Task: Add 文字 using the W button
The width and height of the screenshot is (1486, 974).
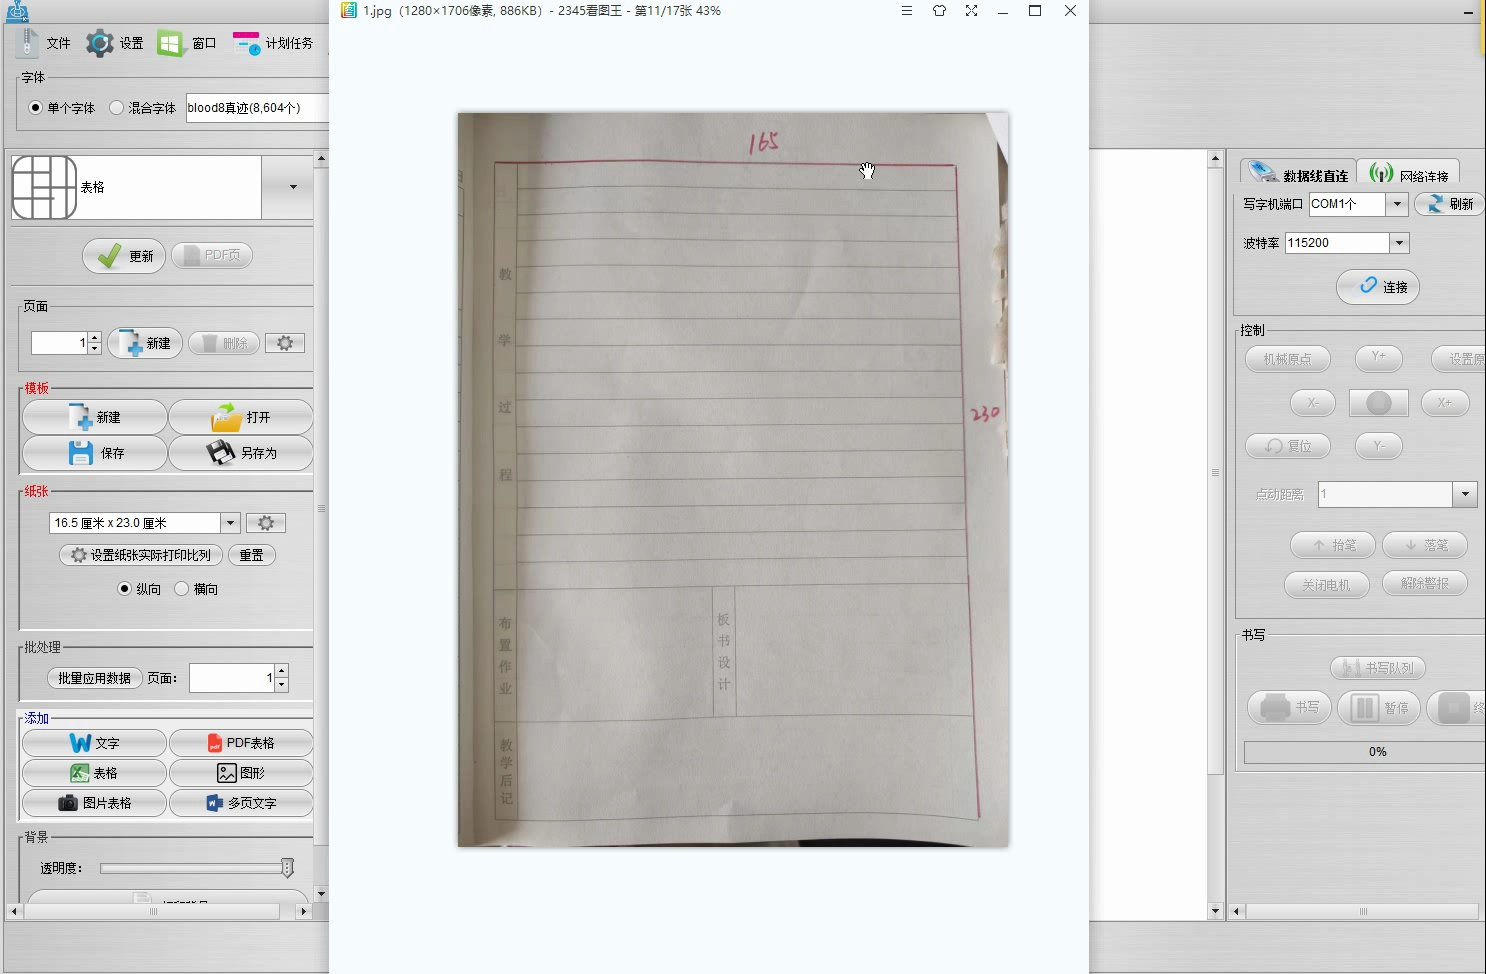Action: click(94, 743)
